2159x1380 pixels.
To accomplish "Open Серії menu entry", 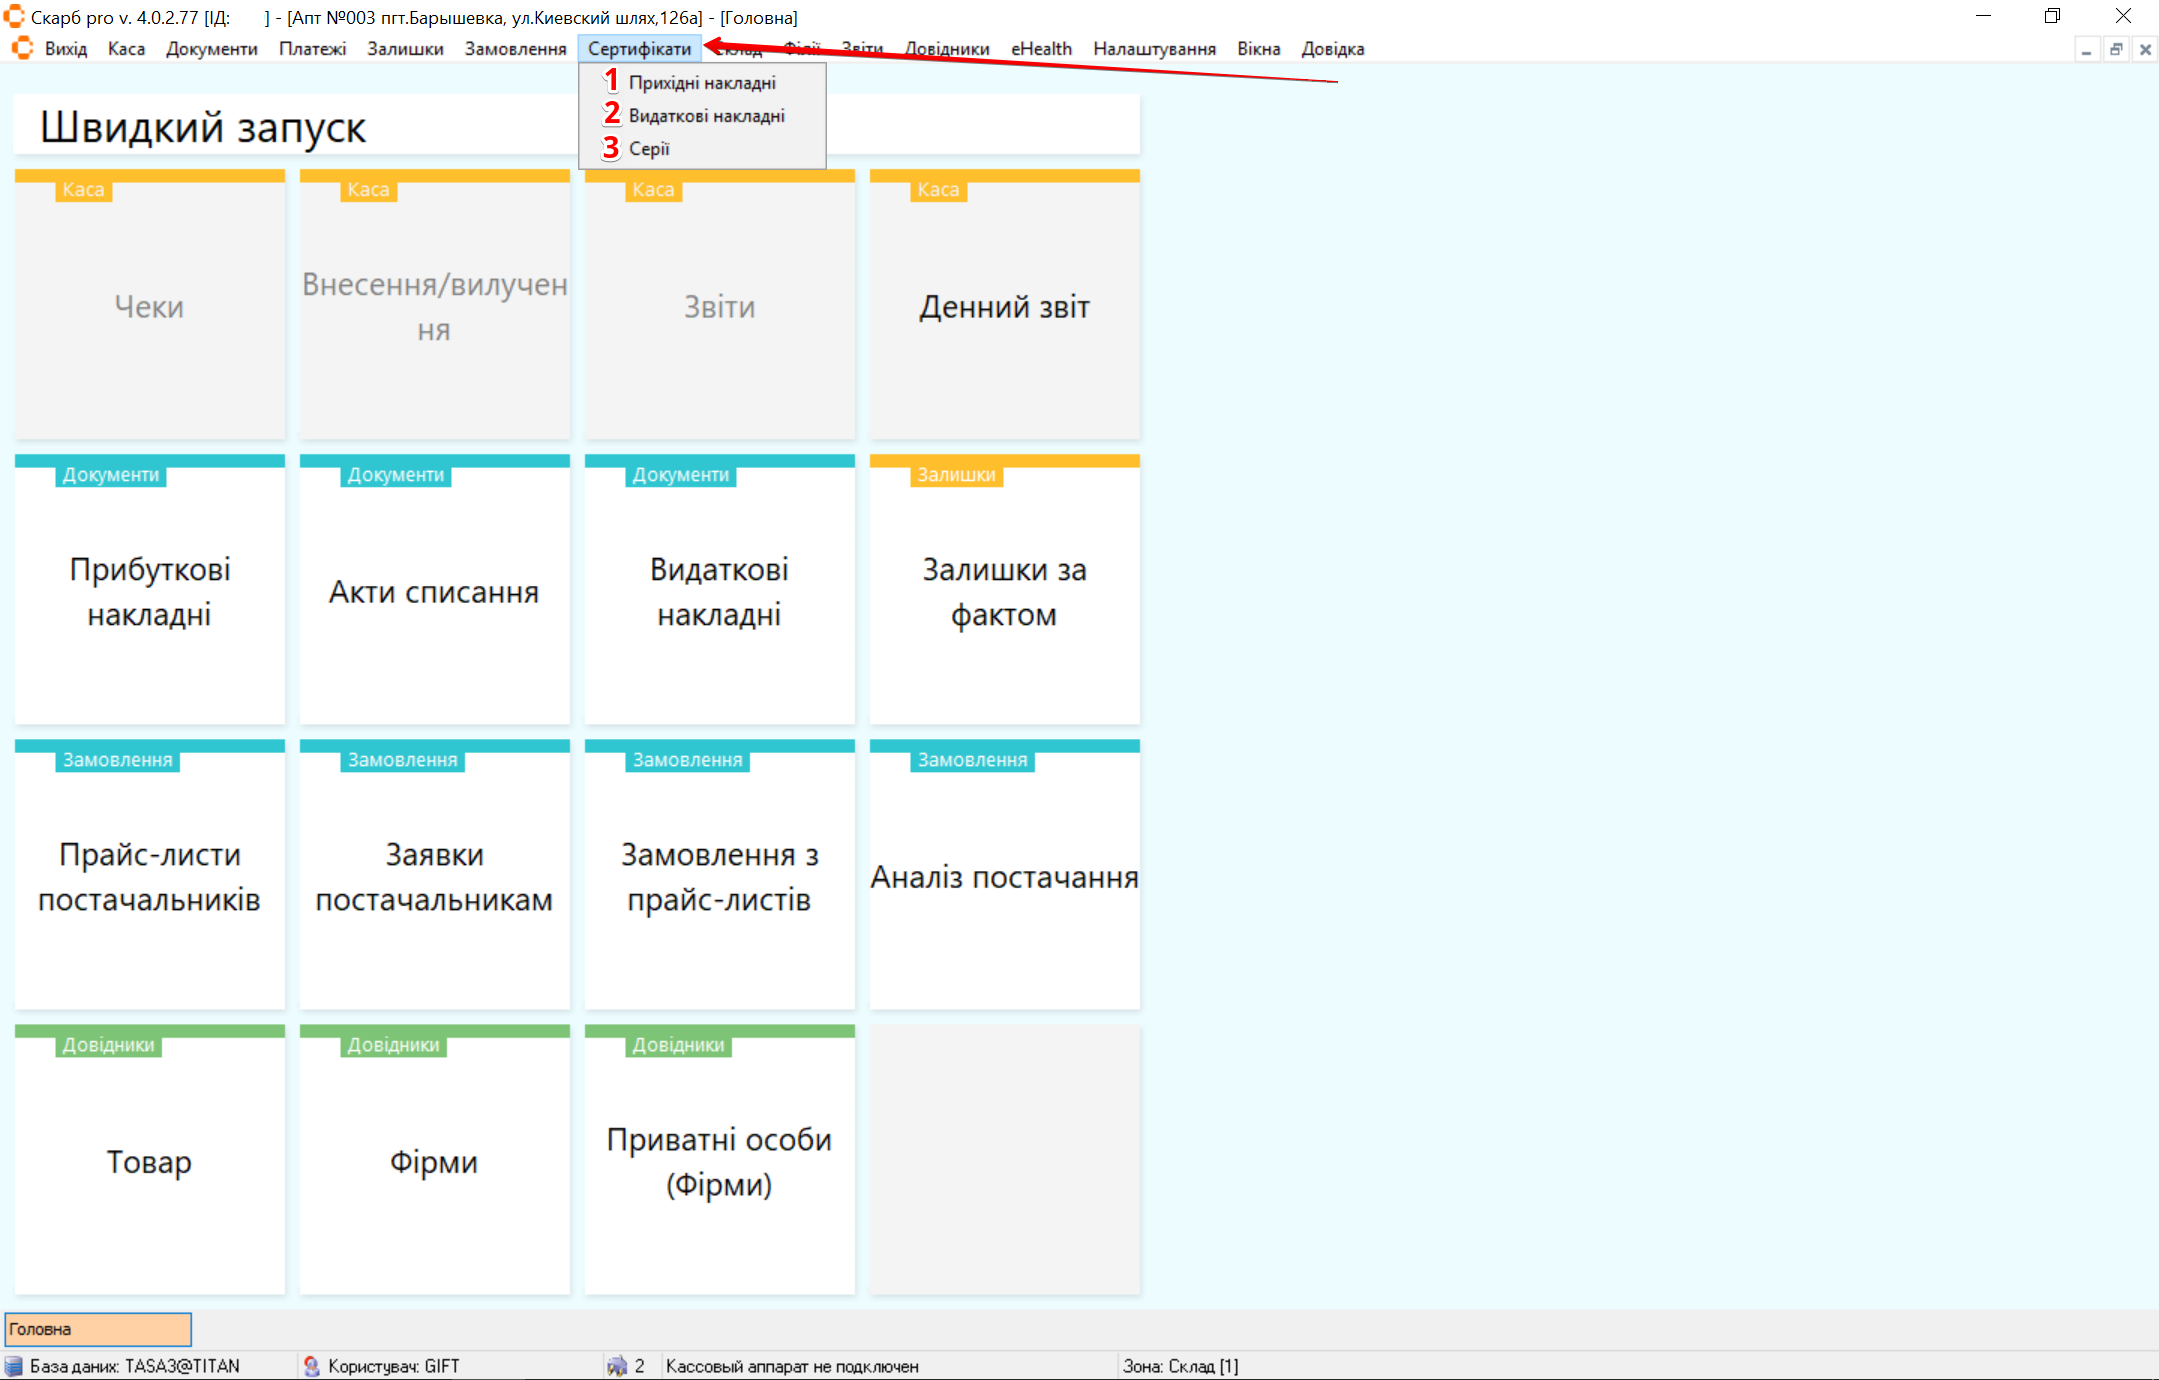I will coord(649,149).
